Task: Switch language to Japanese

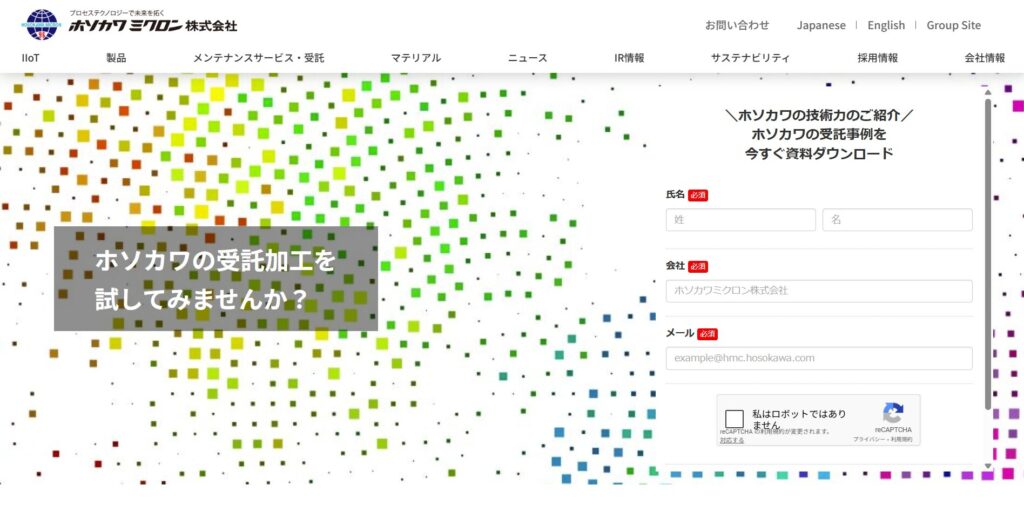Action: click(821, 25)
